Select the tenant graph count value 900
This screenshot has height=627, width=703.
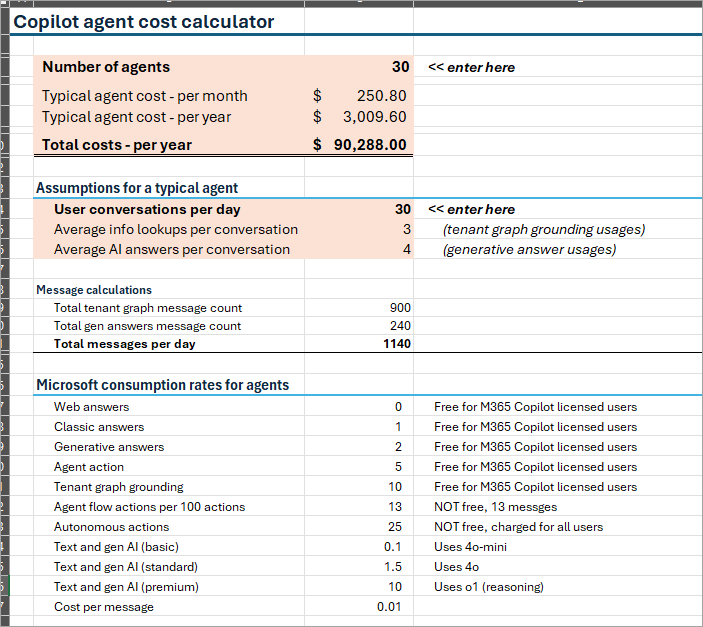[x=400, y=308]
